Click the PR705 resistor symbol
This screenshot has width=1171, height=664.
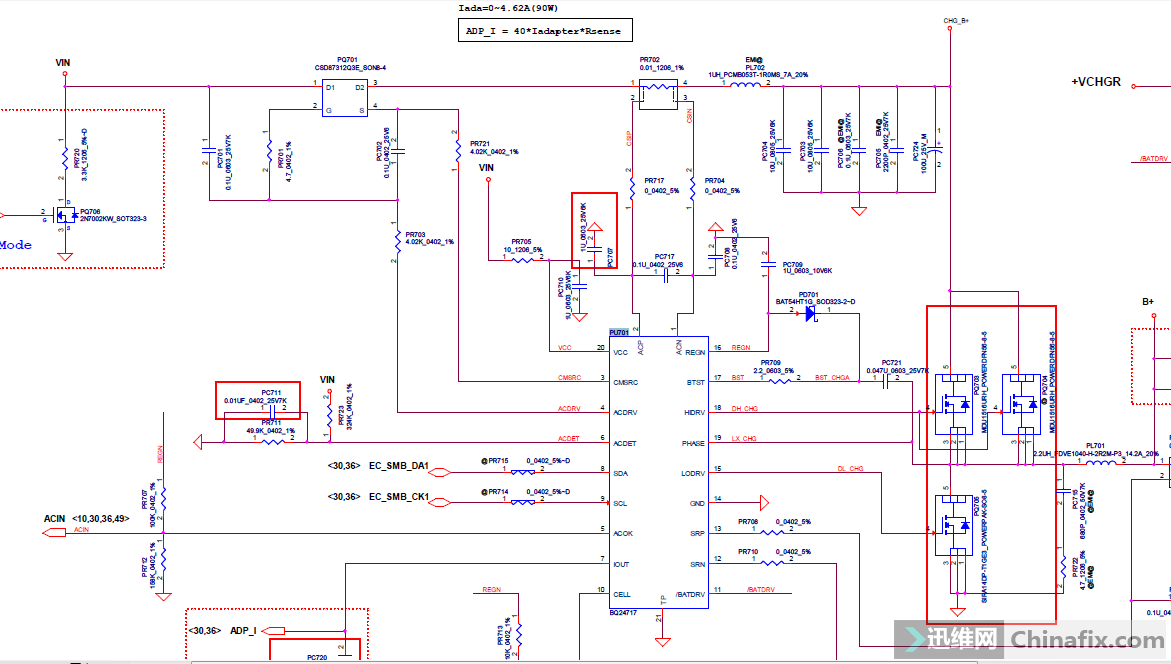point(525,260)
